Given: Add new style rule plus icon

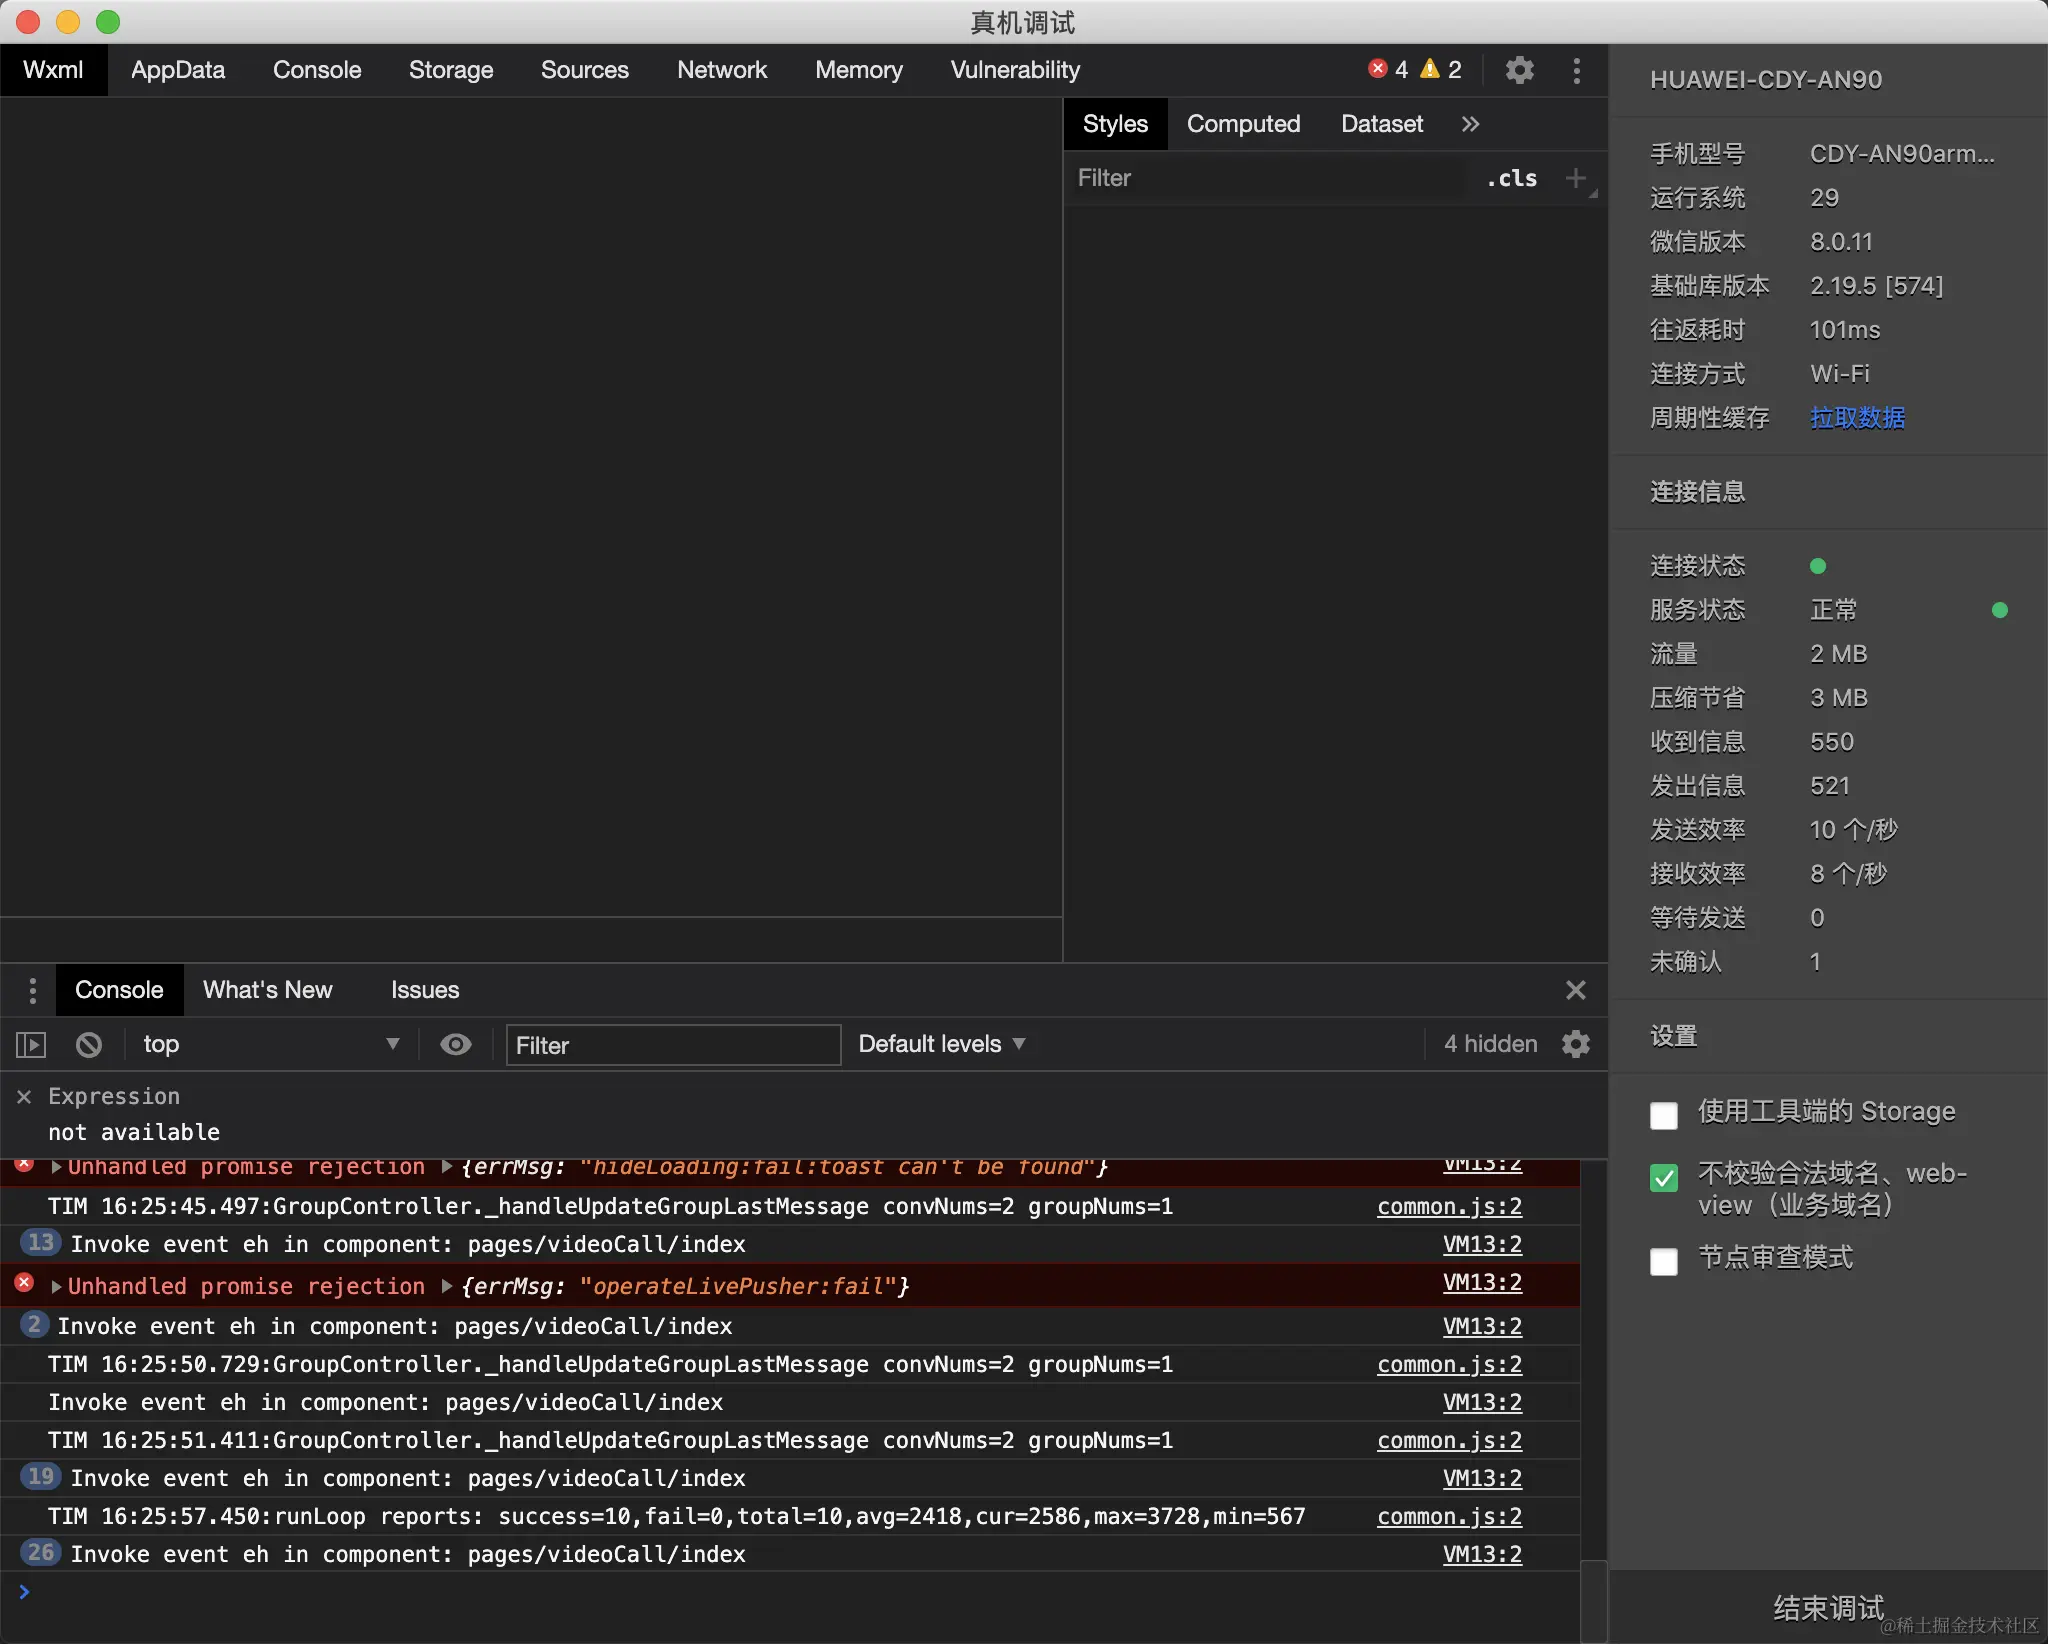Looking at the screenshot, I should coord(1575,178).
